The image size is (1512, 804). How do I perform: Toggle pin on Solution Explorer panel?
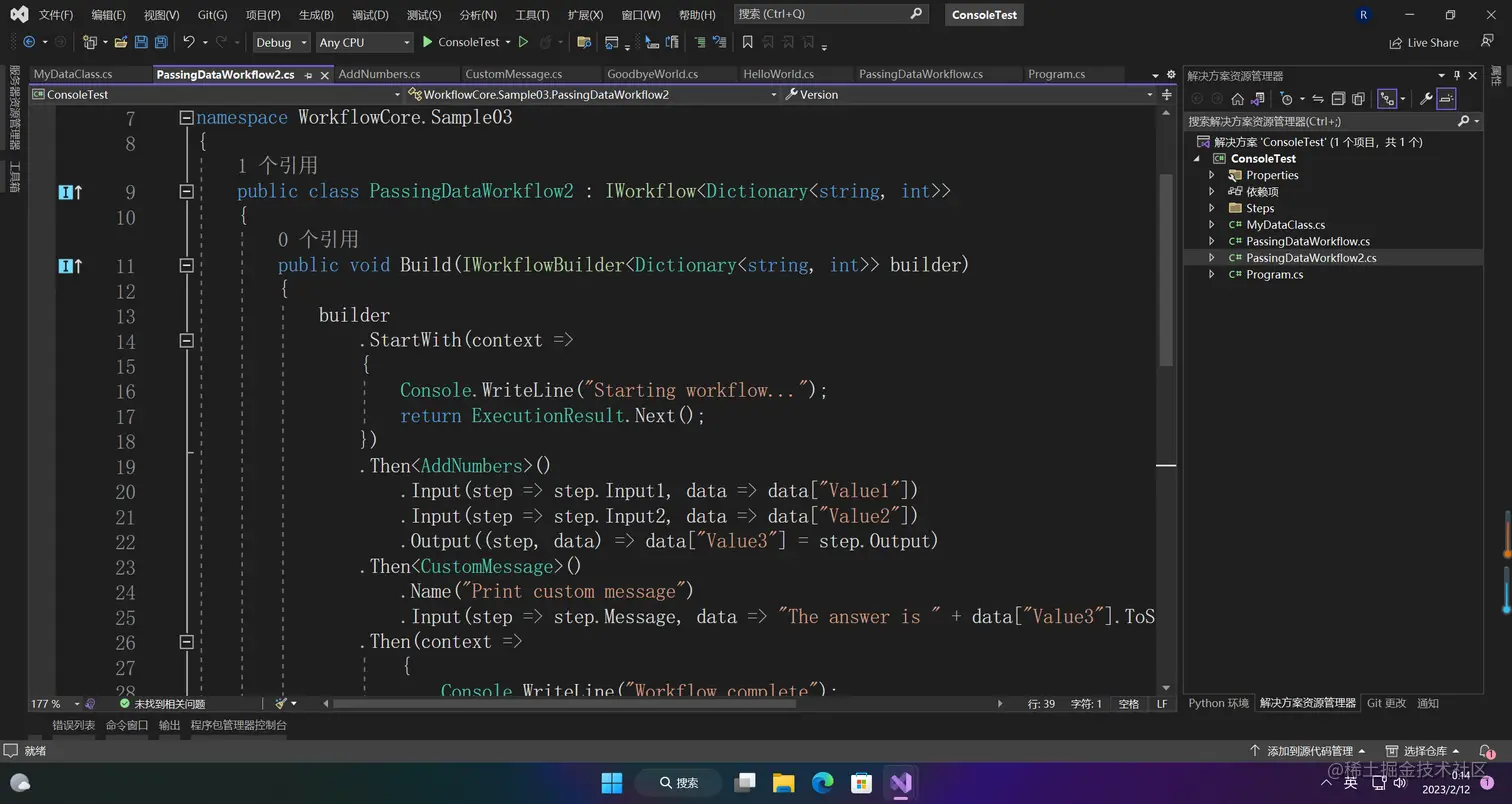click(x=1457, y=75)
